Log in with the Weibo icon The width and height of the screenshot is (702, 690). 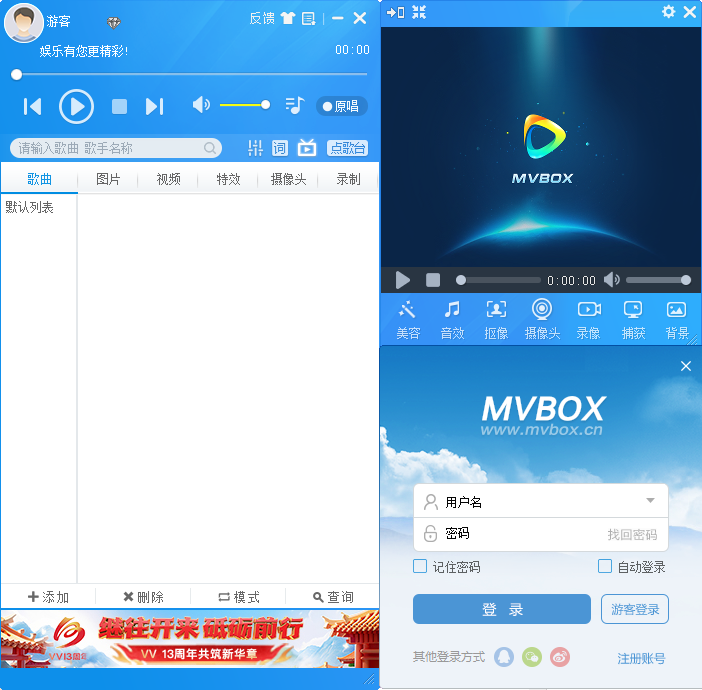(560, 657)
